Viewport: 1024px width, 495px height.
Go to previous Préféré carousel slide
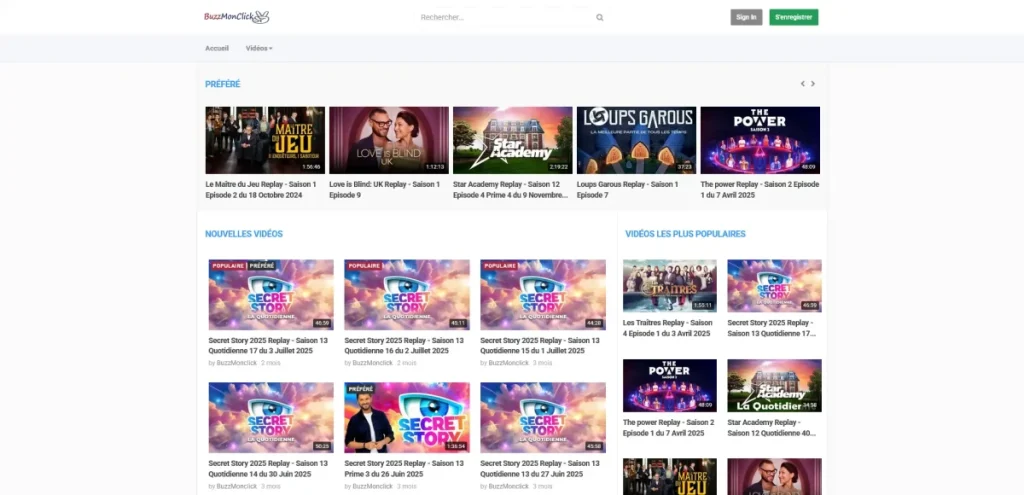[x=803, y=84]
